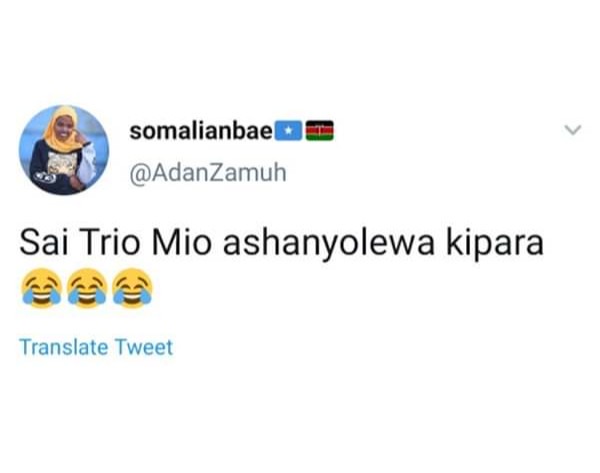Click the middle laughing-crying emoji
Image resolution: width=600 pixels, height=473 pixels.
(x=87, y=288)
